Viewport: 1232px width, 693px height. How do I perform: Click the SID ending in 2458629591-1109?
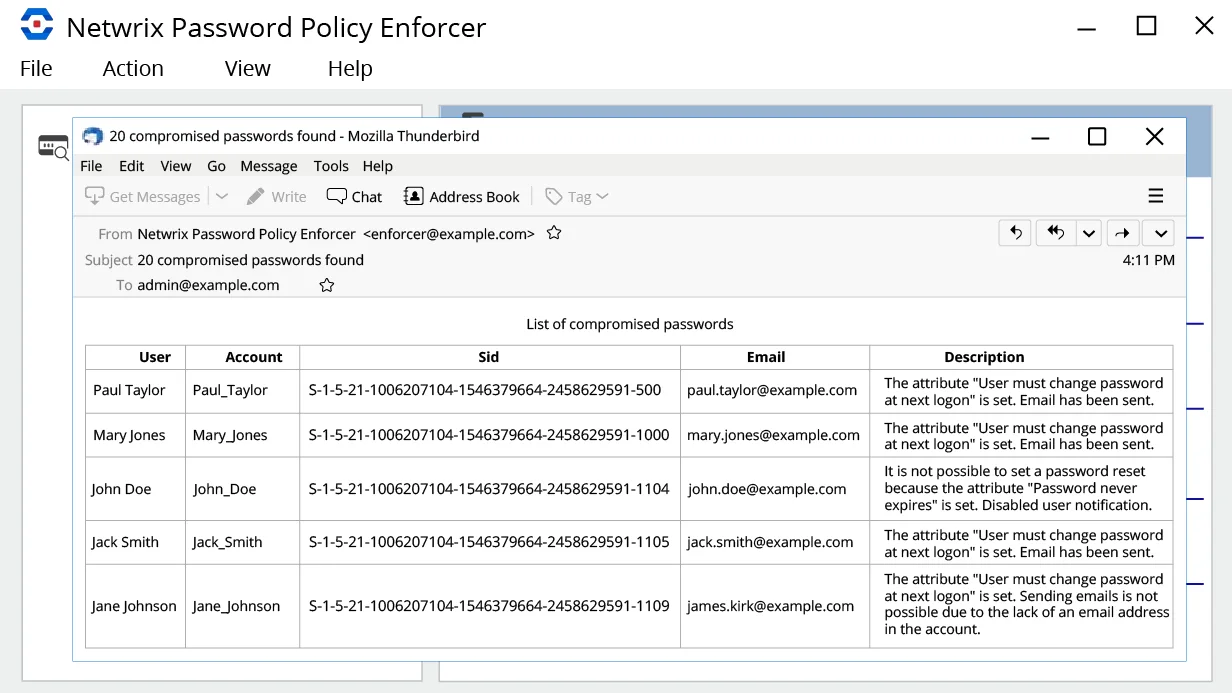coord(489,606)
